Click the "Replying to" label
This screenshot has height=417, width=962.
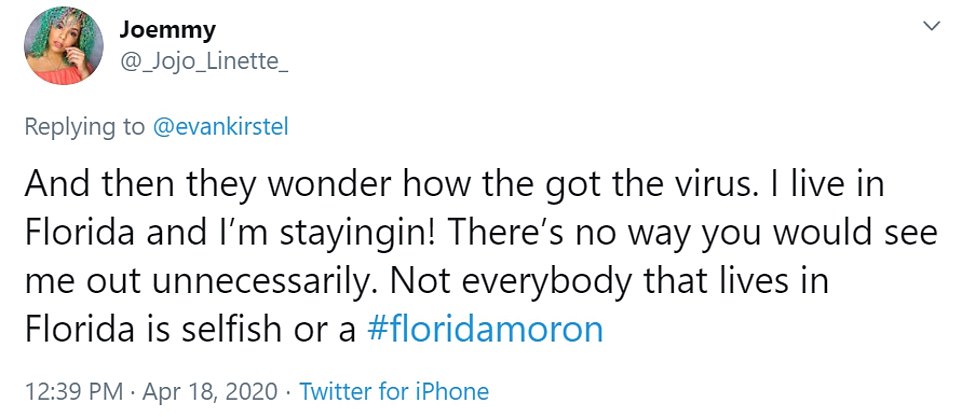pos(84,128)
